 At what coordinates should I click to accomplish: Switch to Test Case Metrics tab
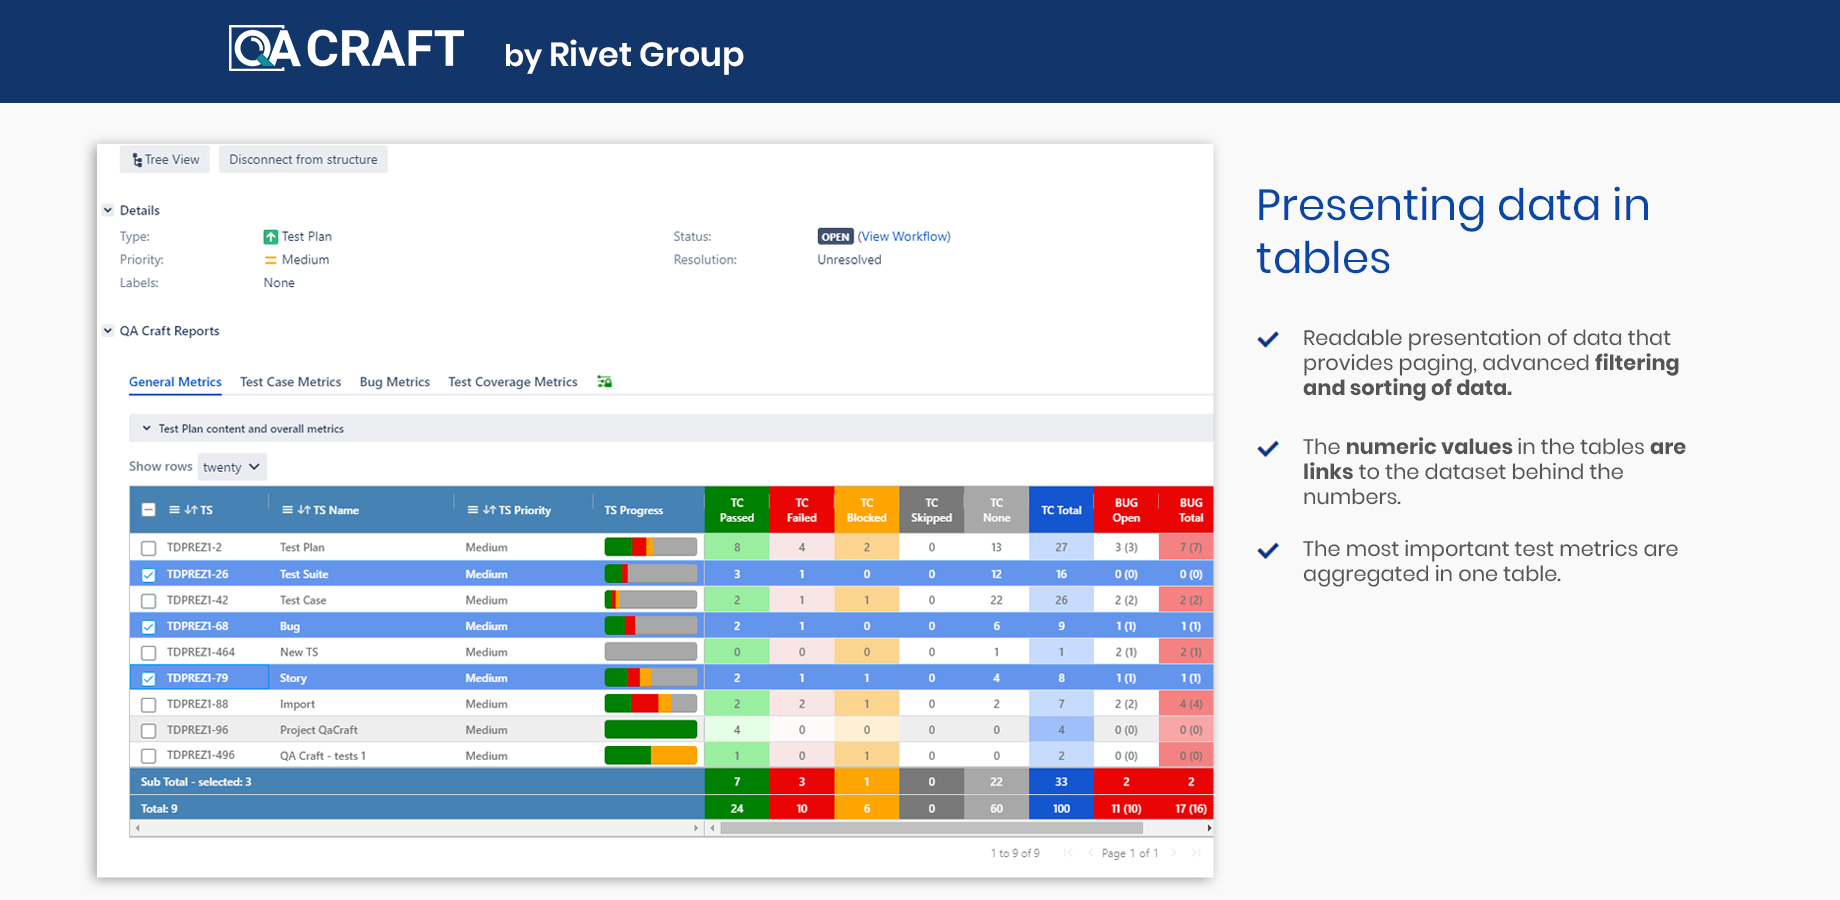(x=290, y=382)
